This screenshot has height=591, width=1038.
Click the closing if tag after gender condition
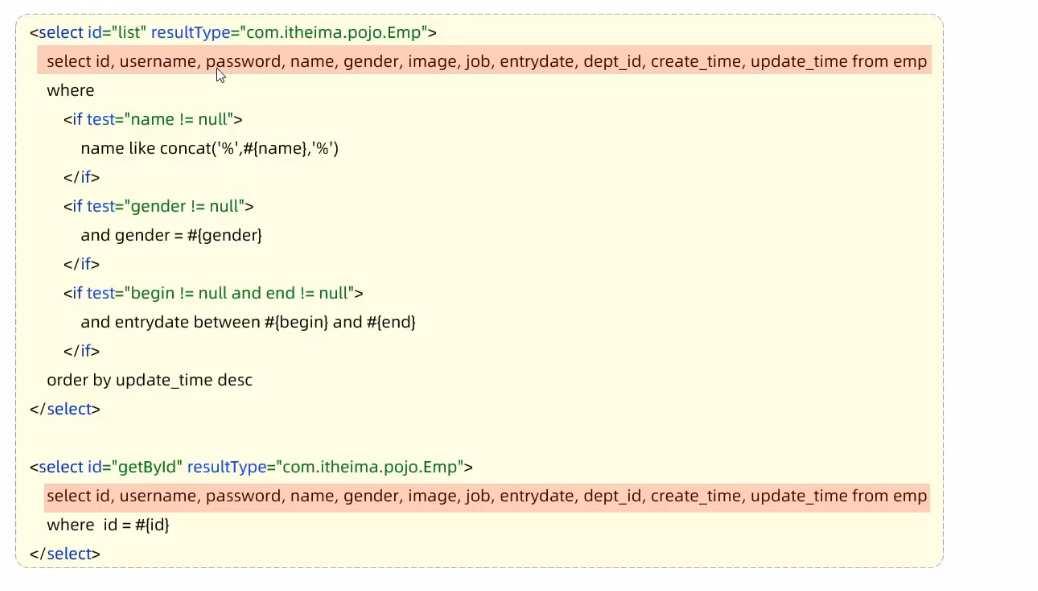[81, 265]
